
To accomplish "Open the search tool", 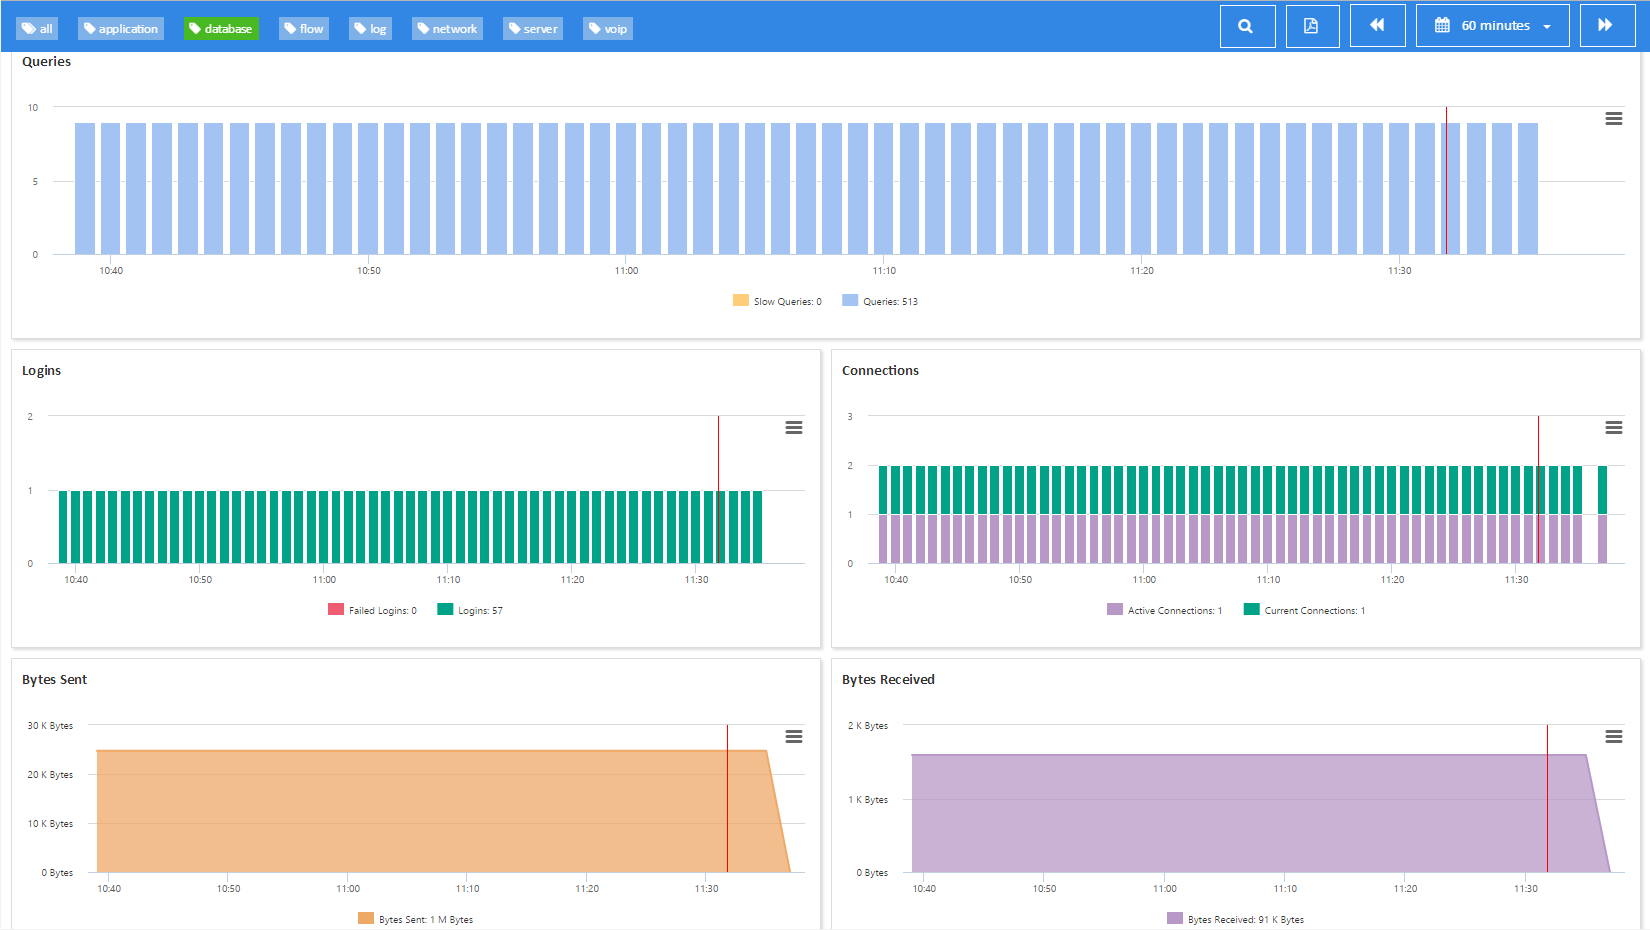I will click(1247, 25).
